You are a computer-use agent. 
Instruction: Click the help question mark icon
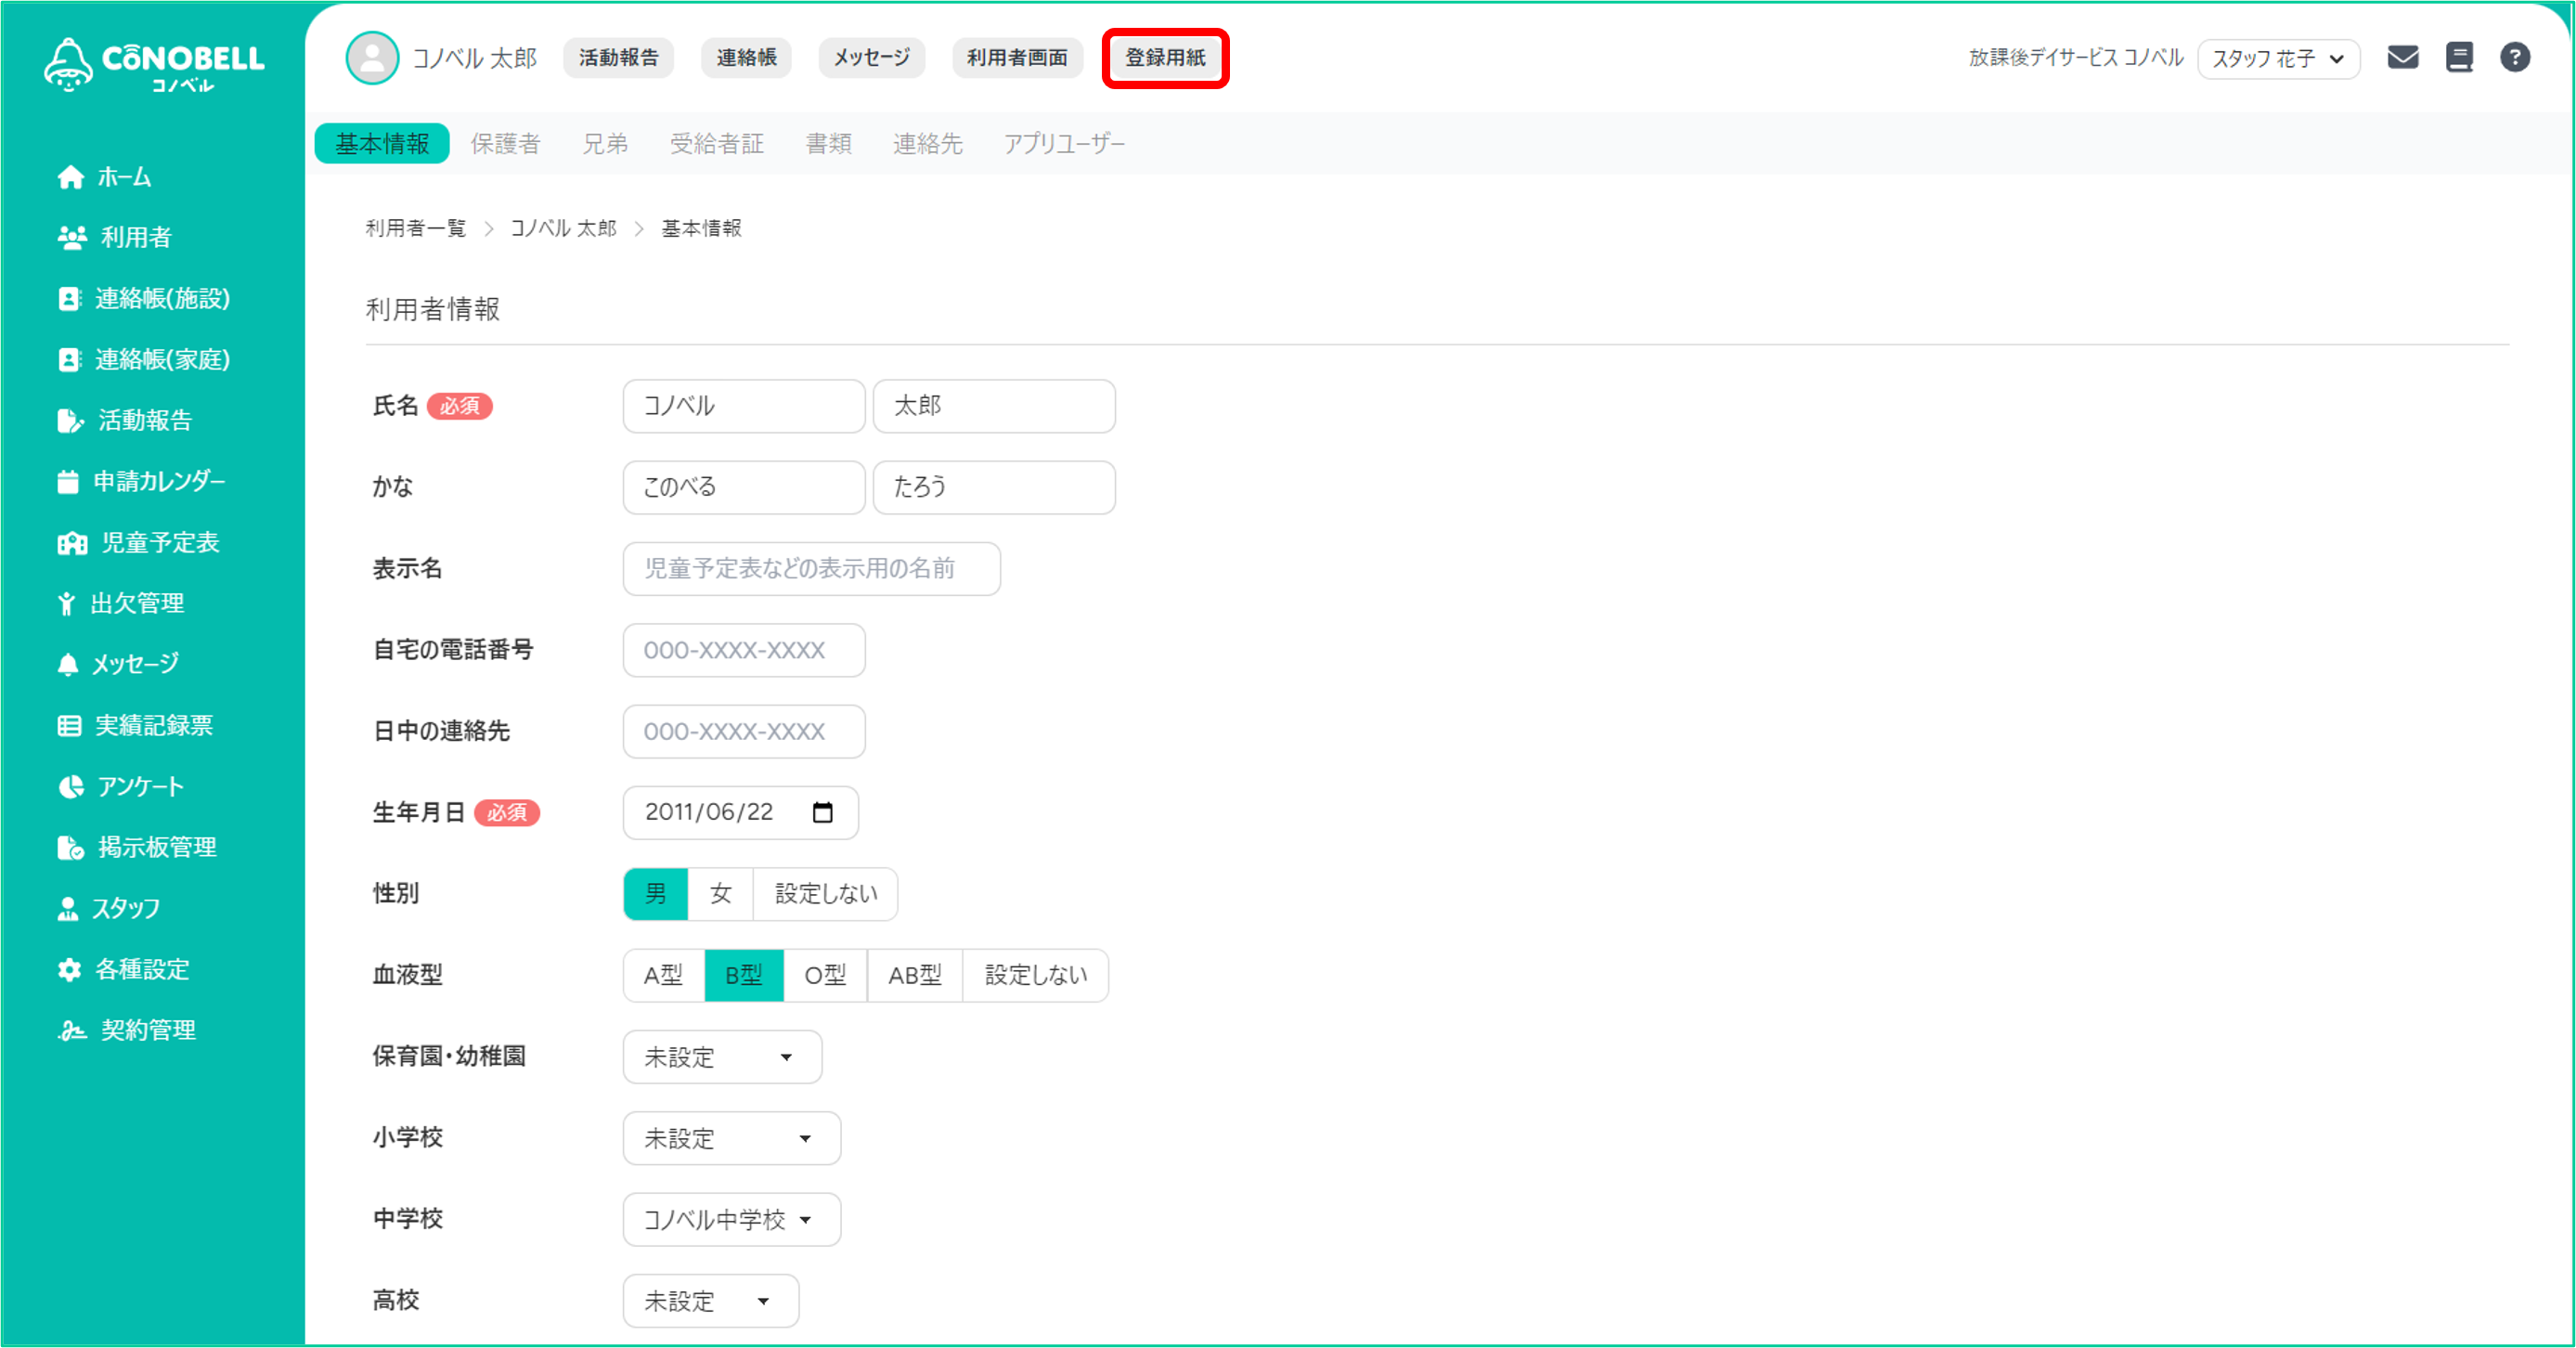(x=2515, y=57)
